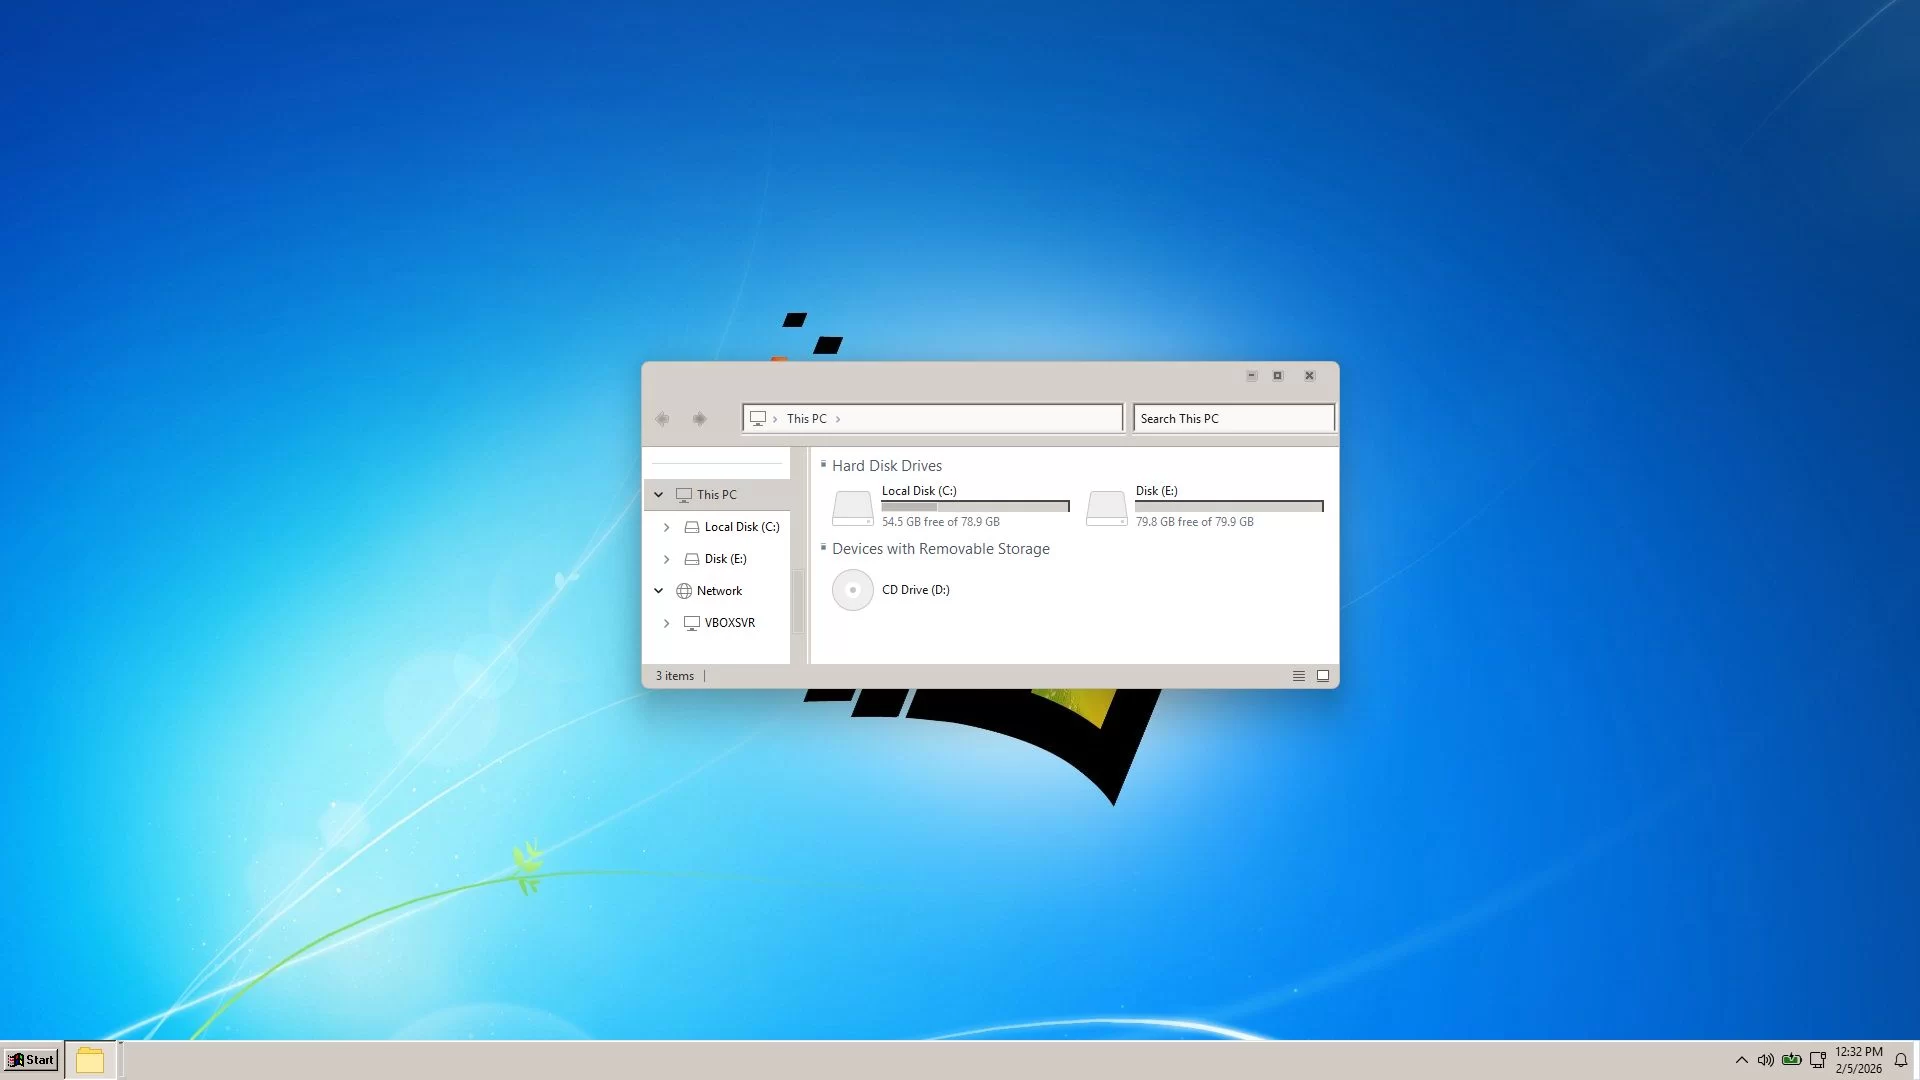Open the CD Drive (D:) icon
Viewport: 1920px width, 1080px height.
853,590
